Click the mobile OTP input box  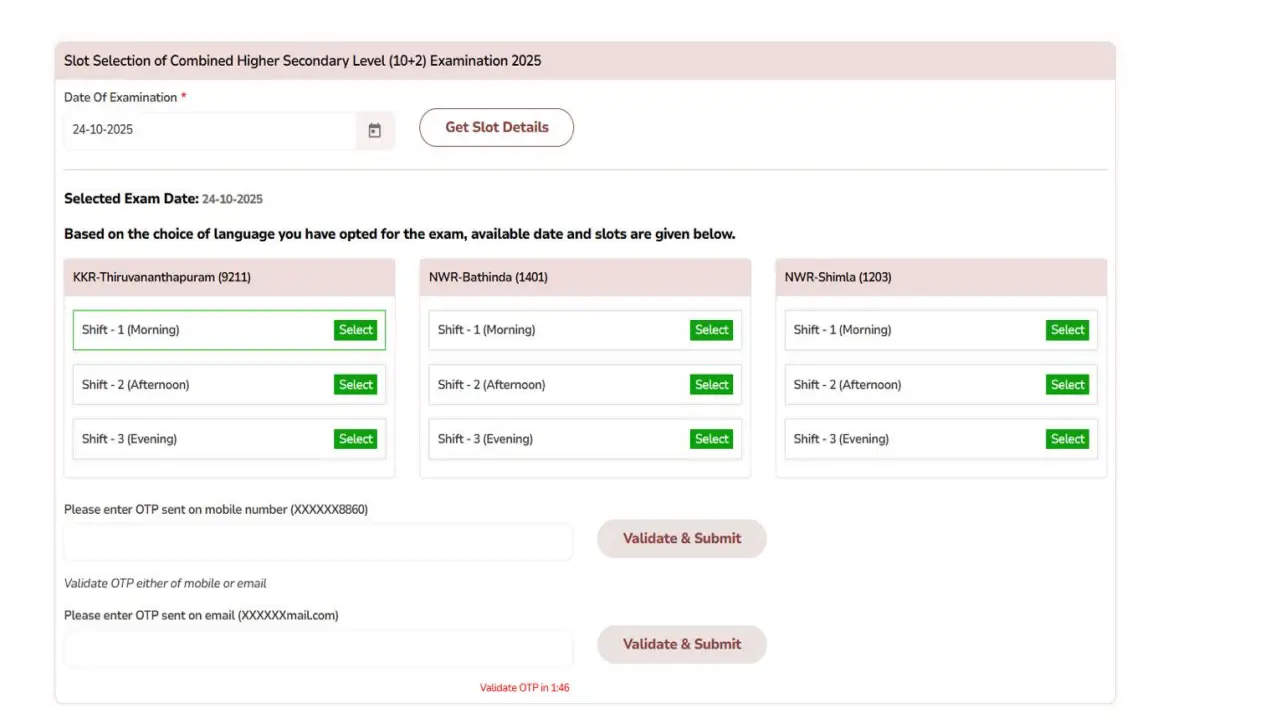[317, 541]
